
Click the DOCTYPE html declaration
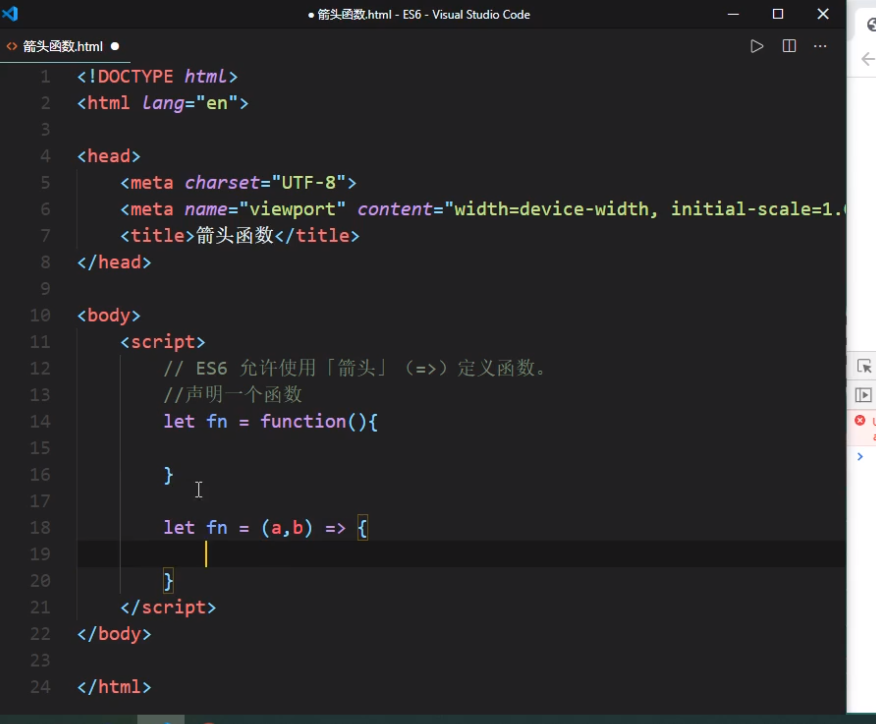pos(158,77)
